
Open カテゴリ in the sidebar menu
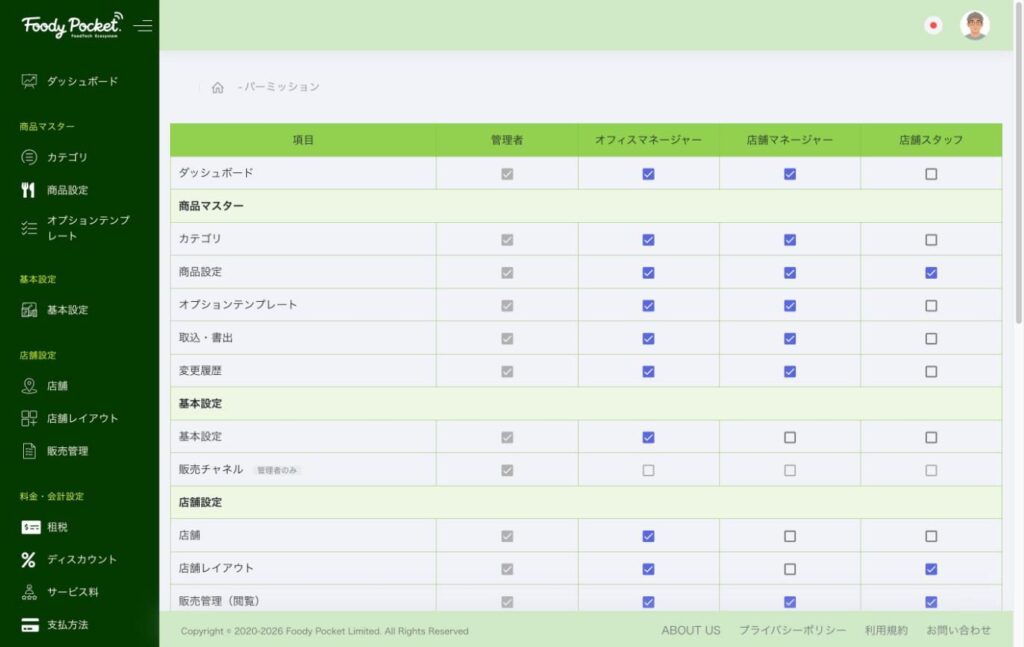point(67,157)
